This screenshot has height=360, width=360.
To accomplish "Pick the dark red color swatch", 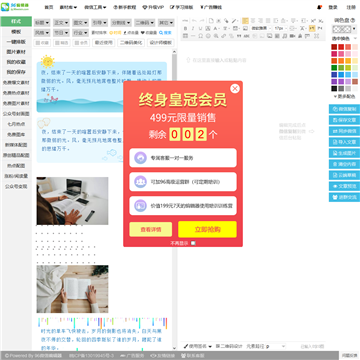I will click(334, 47).
